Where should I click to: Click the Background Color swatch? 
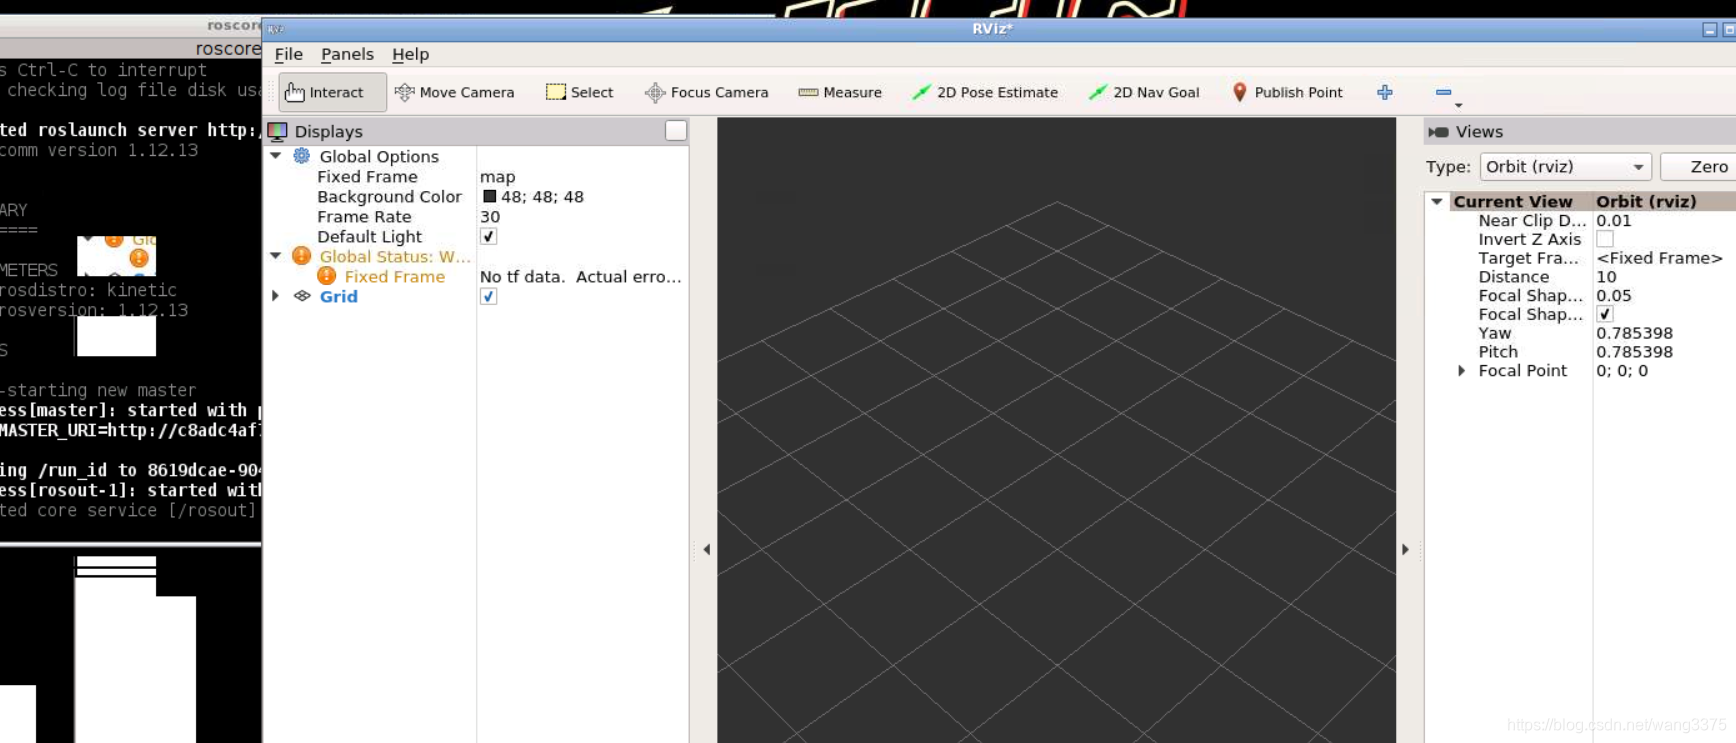tap(489, 197)
